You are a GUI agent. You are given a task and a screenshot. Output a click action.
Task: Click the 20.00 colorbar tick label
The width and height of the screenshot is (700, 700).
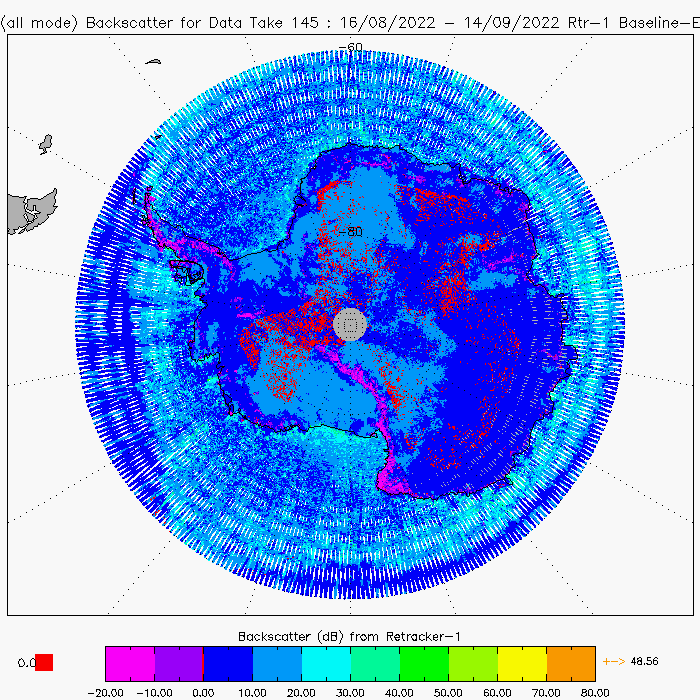pyautogui.click(x=301, y=693)
